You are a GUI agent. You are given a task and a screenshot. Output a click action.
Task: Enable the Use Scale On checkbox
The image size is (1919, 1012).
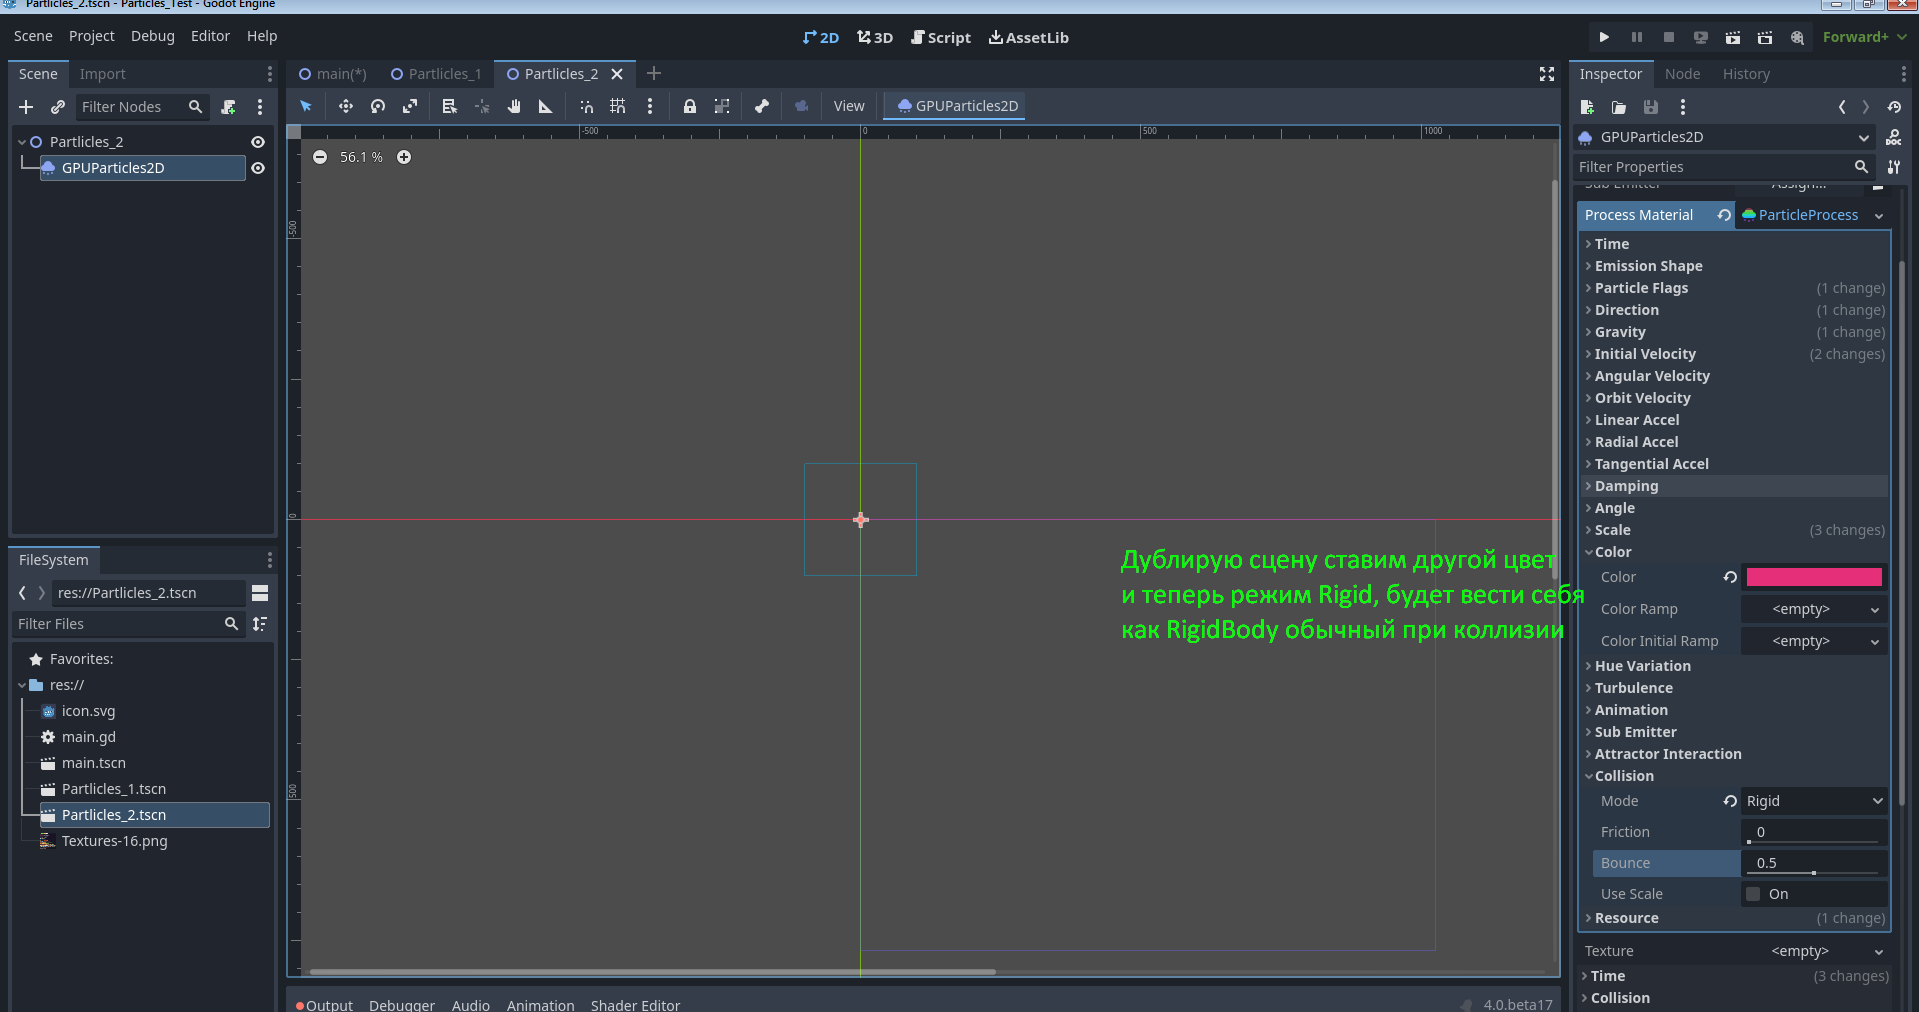pos(1753,894)
